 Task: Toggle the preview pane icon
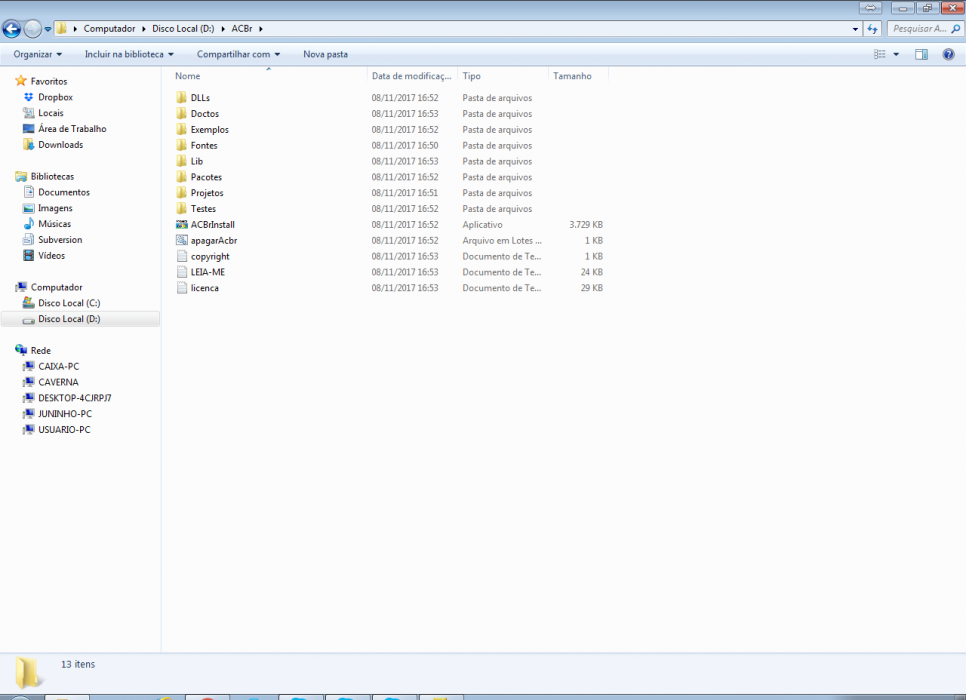coord(921,54)
